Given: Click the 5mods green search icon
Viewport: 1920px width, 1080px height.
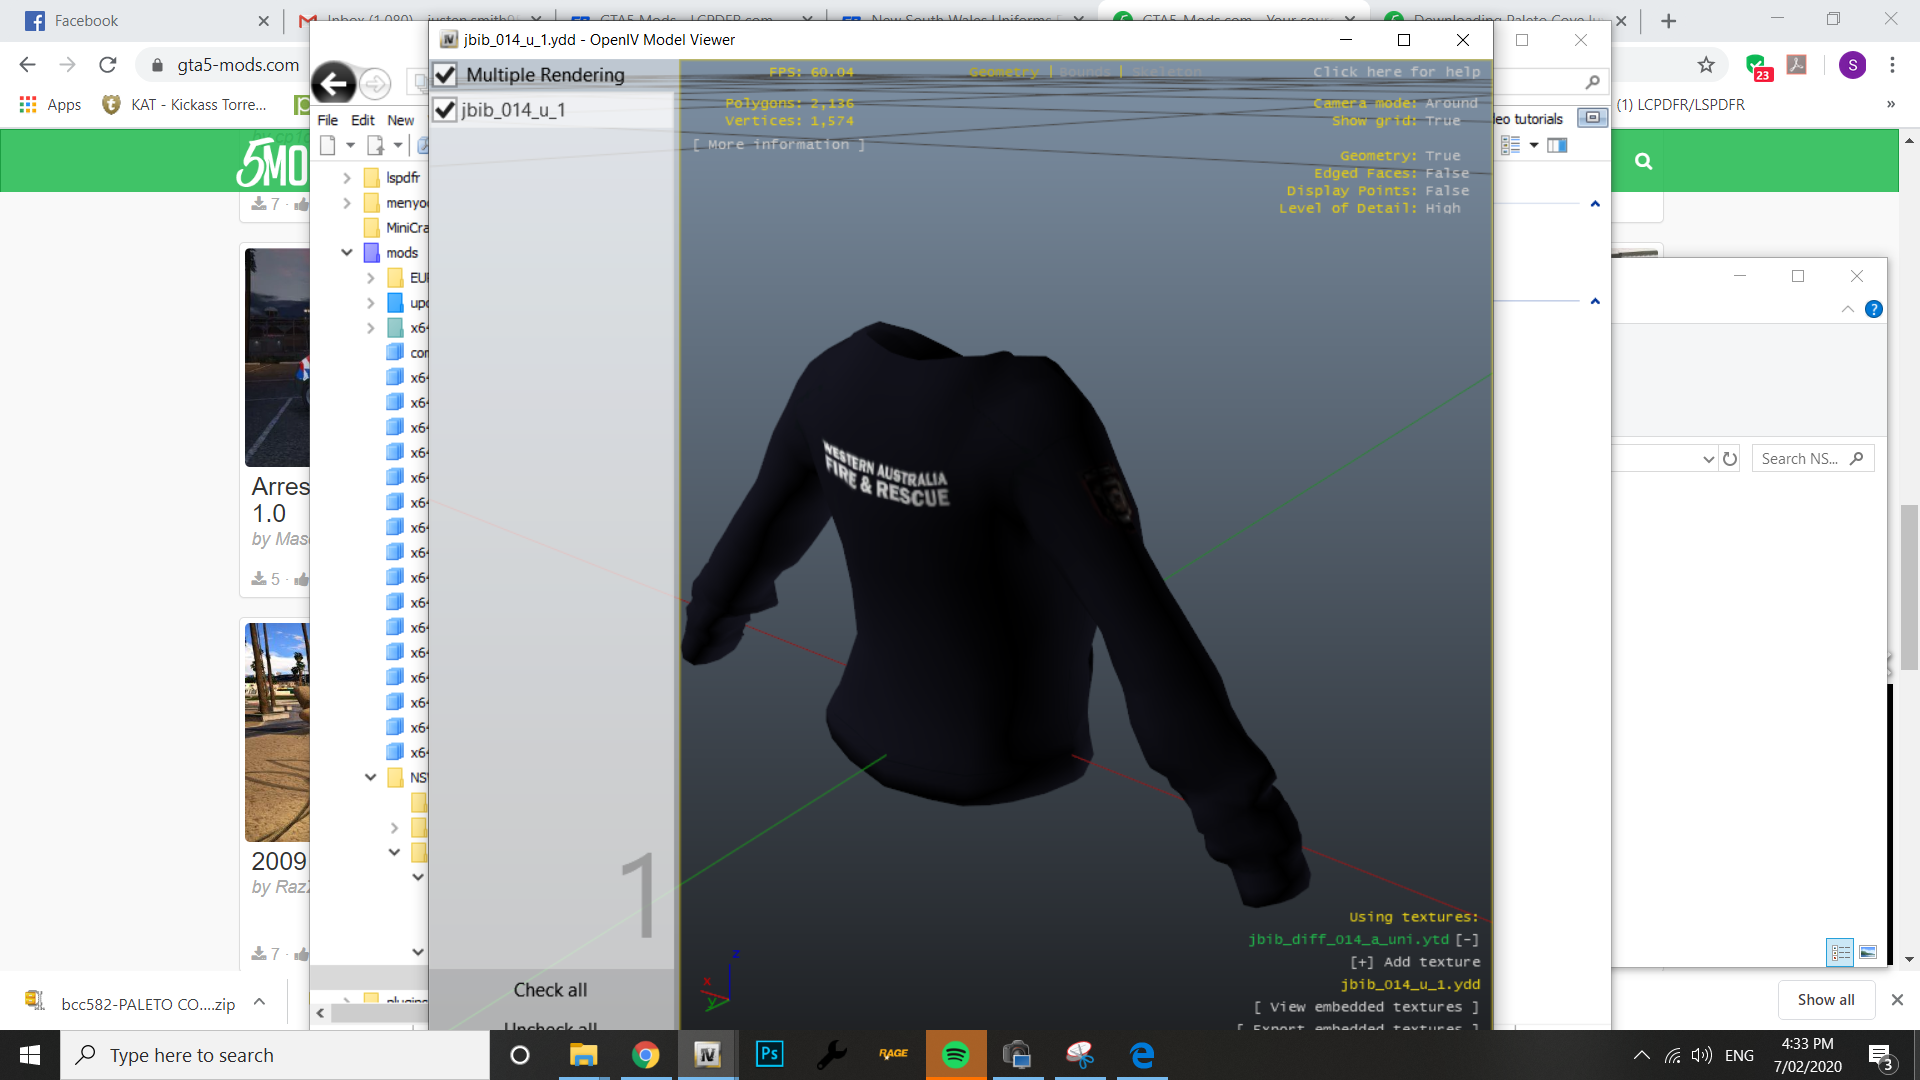Looking at the screenshot, I should click(x=1643, y=161).
